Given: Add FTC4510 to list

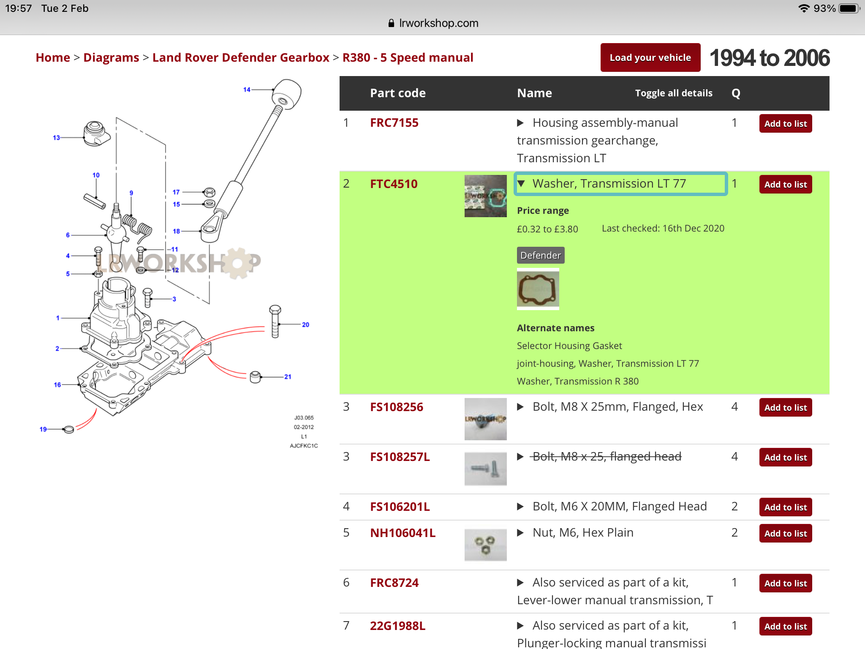Looking at the screenshot, I should click(x=786, y=184).
